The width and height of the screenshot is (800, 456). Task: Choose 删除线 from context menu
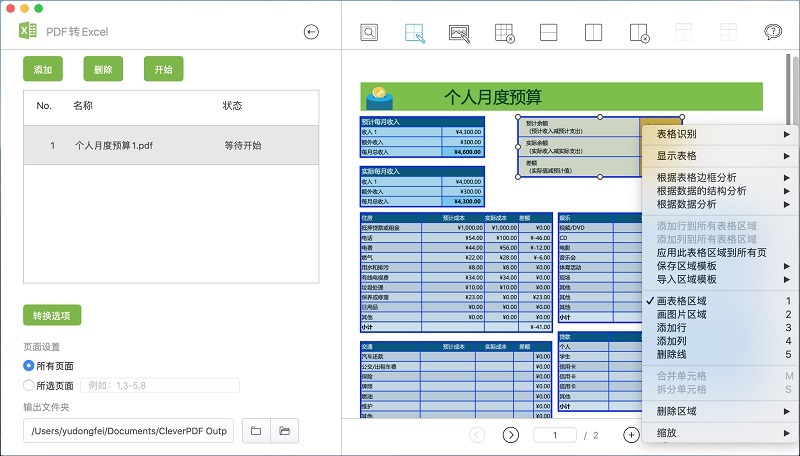point(720,354)
